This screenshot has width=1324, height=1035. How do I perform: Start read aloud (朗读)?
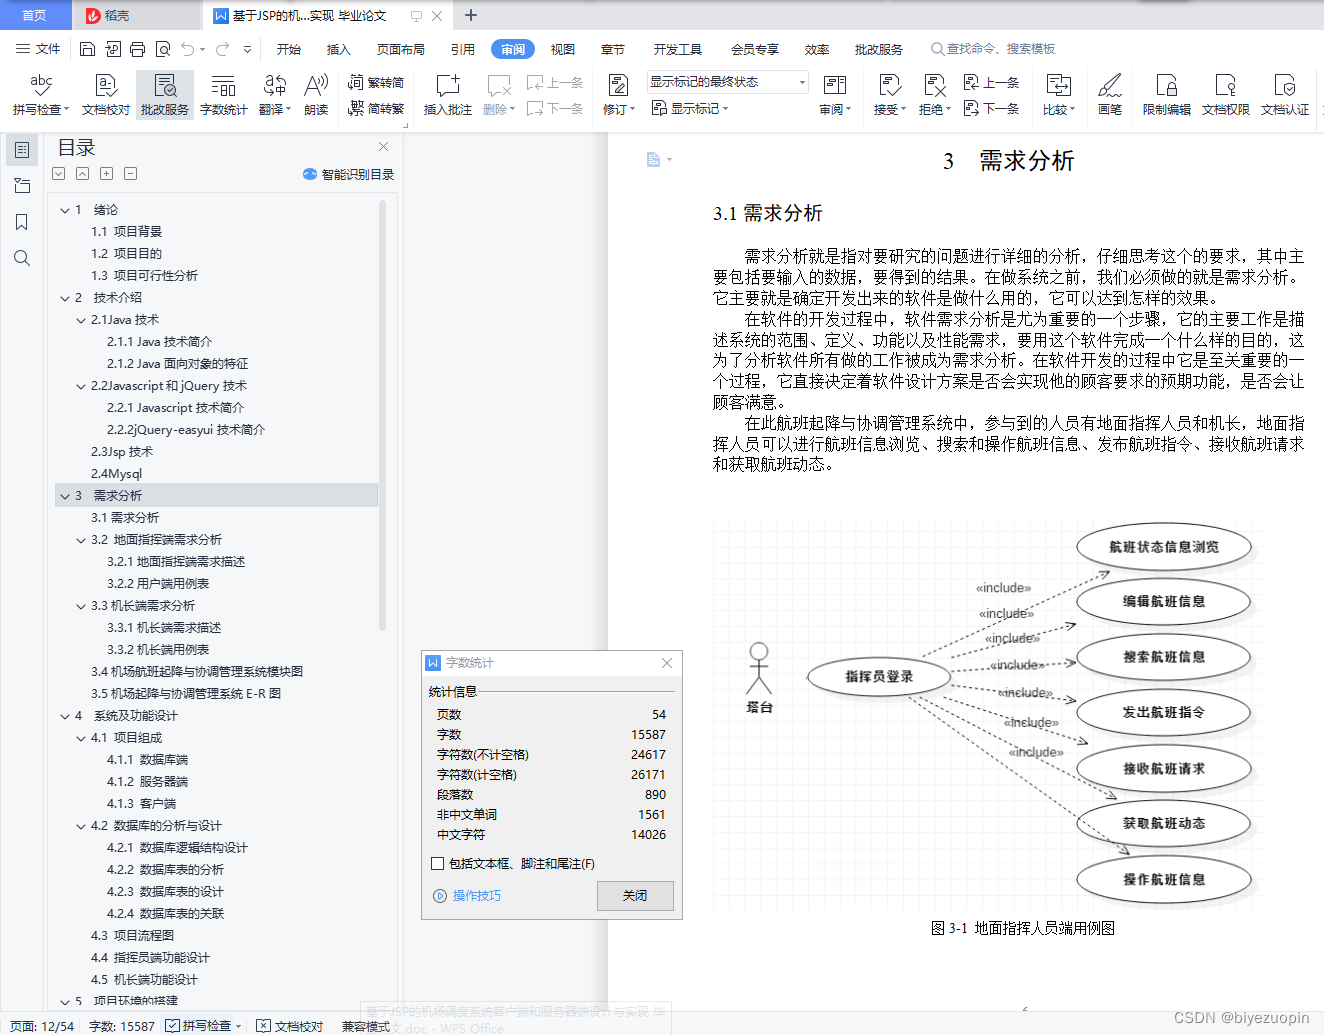pyautogui.click(x=316, y=95)
